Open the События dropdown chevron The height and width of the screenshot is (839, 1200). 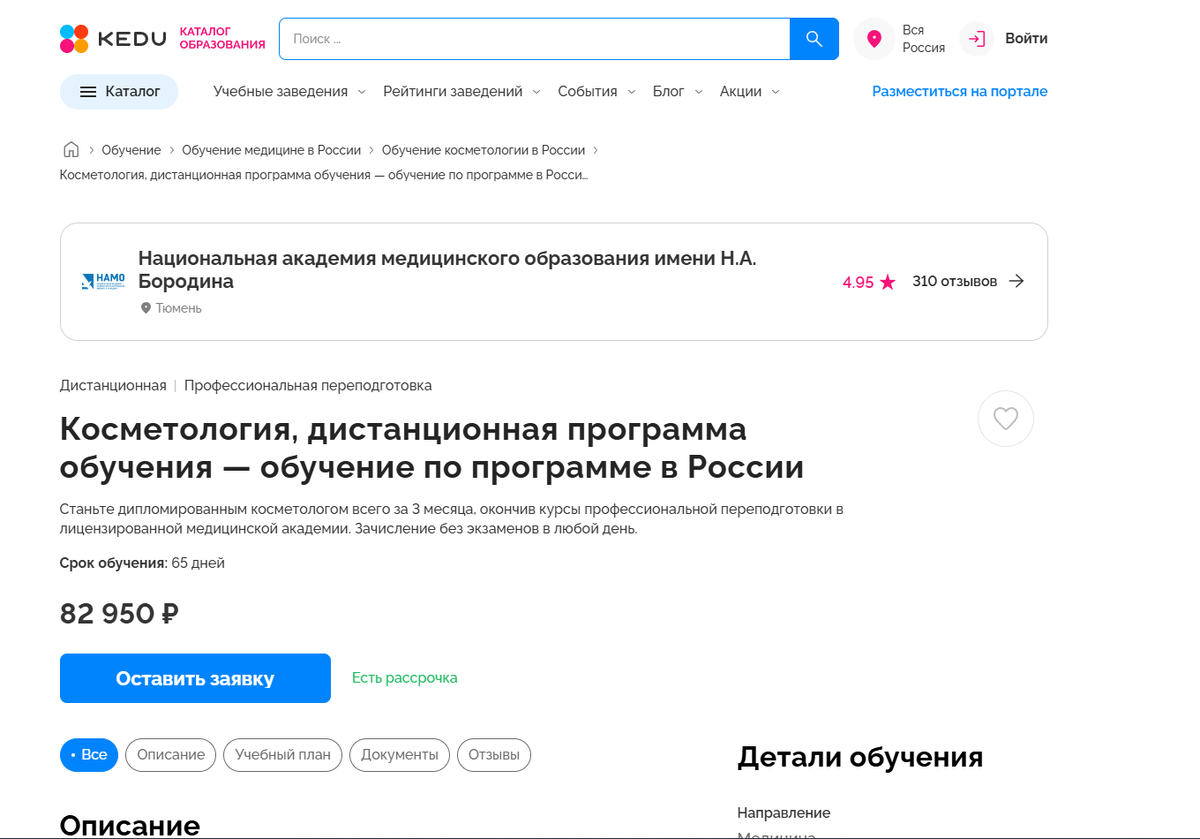click(x=630, y=91)
